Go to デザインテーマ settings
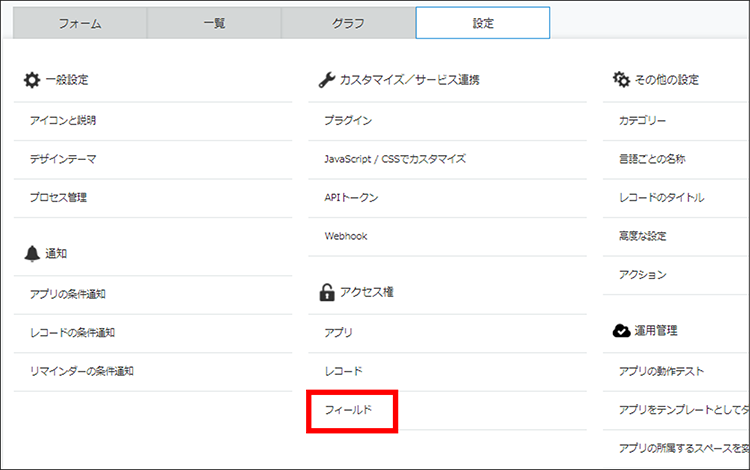Image resolution: width=750 pixels, height=470 pixels. (x=63, y=159)
